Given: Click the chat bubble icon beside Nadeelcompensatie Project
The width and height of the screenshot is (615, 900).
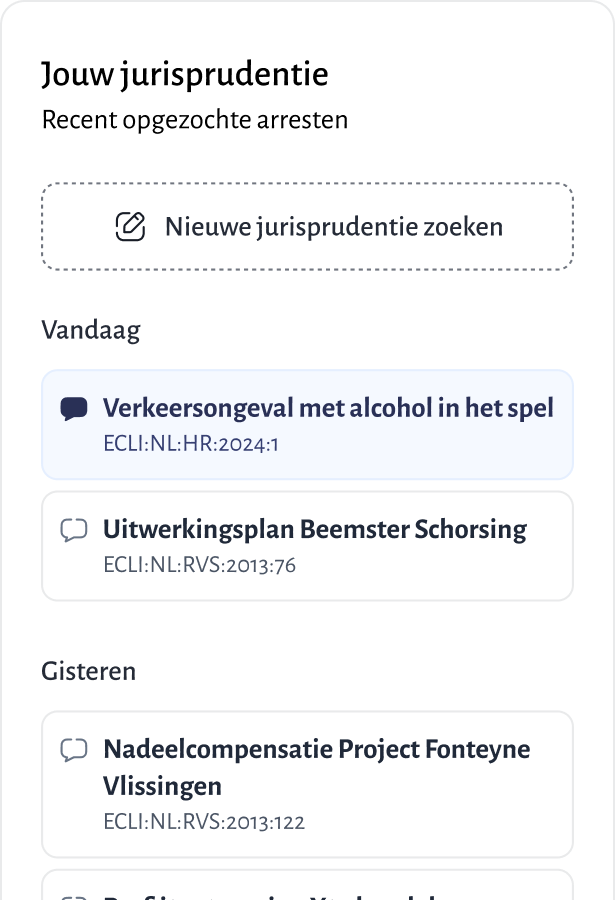Looking at the screenshot, I should 74,750.
